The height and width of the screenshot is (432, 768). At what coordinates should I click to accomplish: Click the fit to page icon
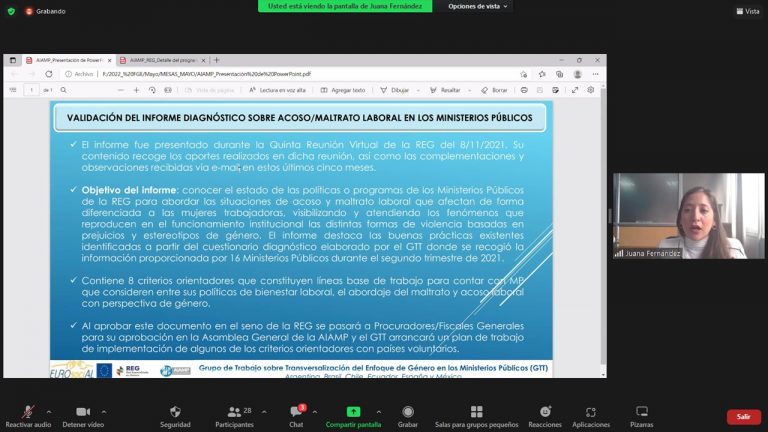168,90
